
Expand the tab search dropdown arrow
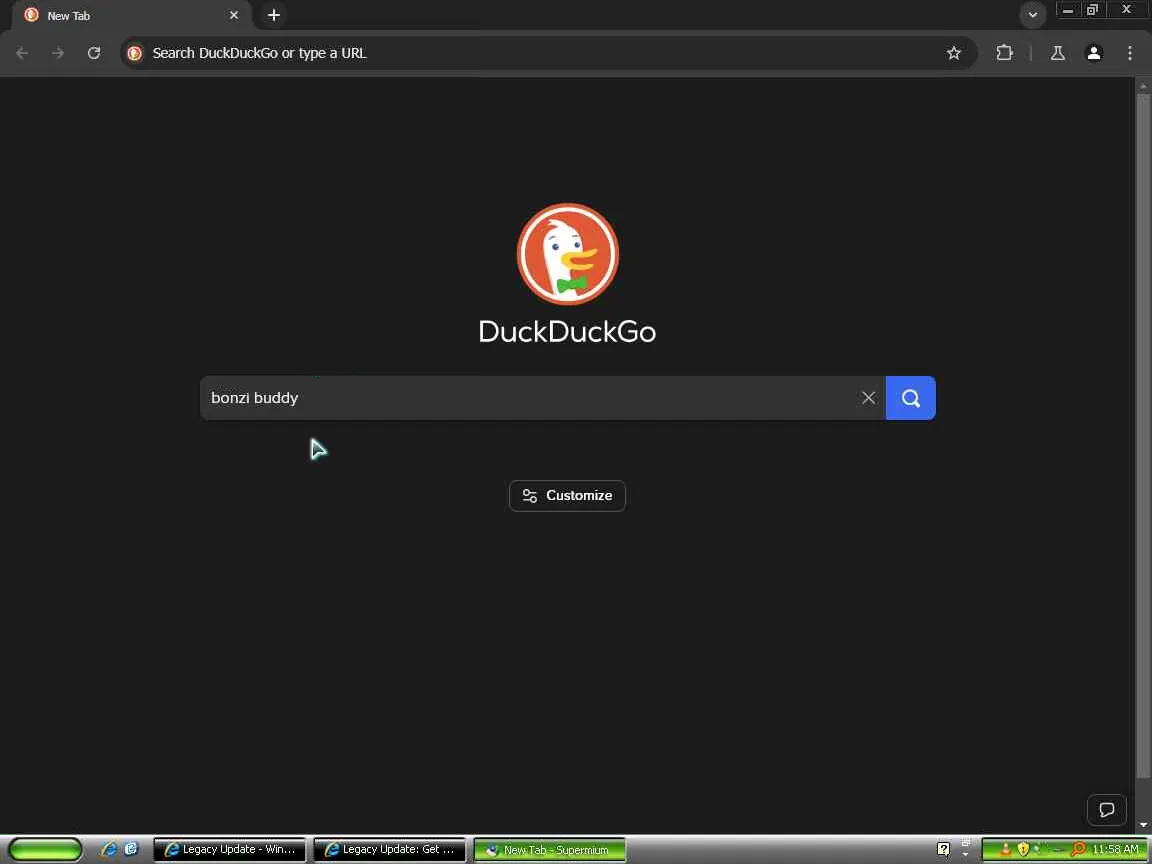pos(1032,15)
